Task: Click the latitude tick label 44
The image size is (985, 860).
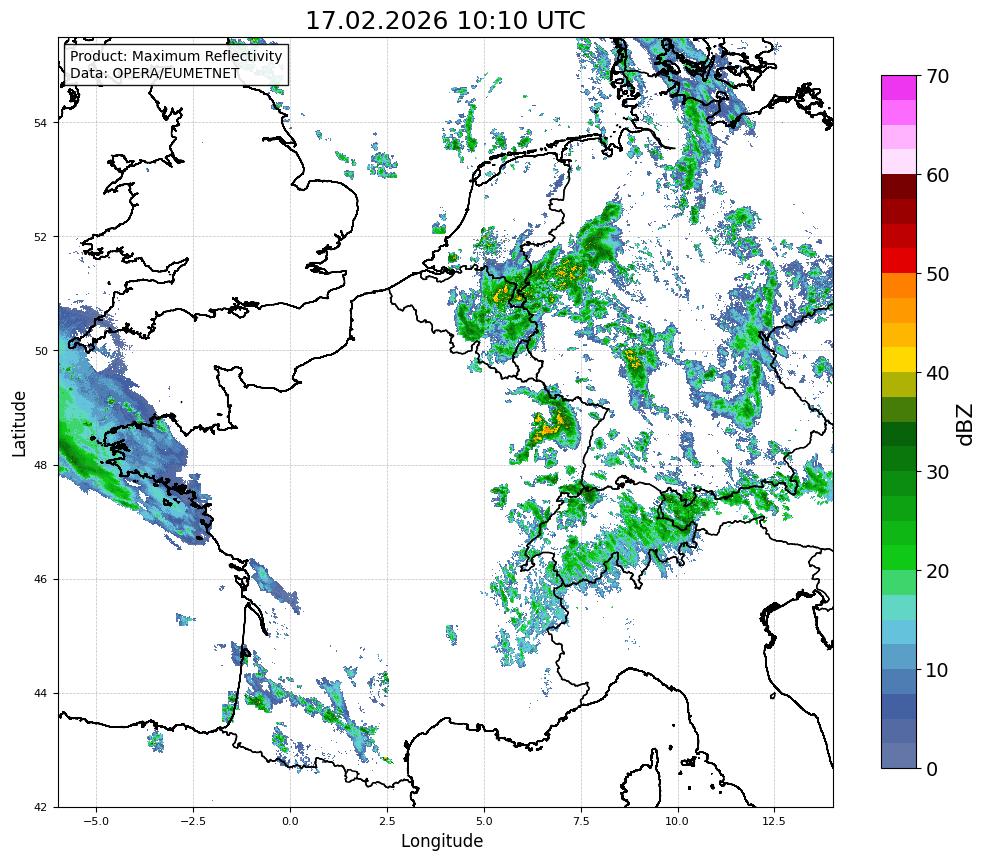Action: coord(40,694)
